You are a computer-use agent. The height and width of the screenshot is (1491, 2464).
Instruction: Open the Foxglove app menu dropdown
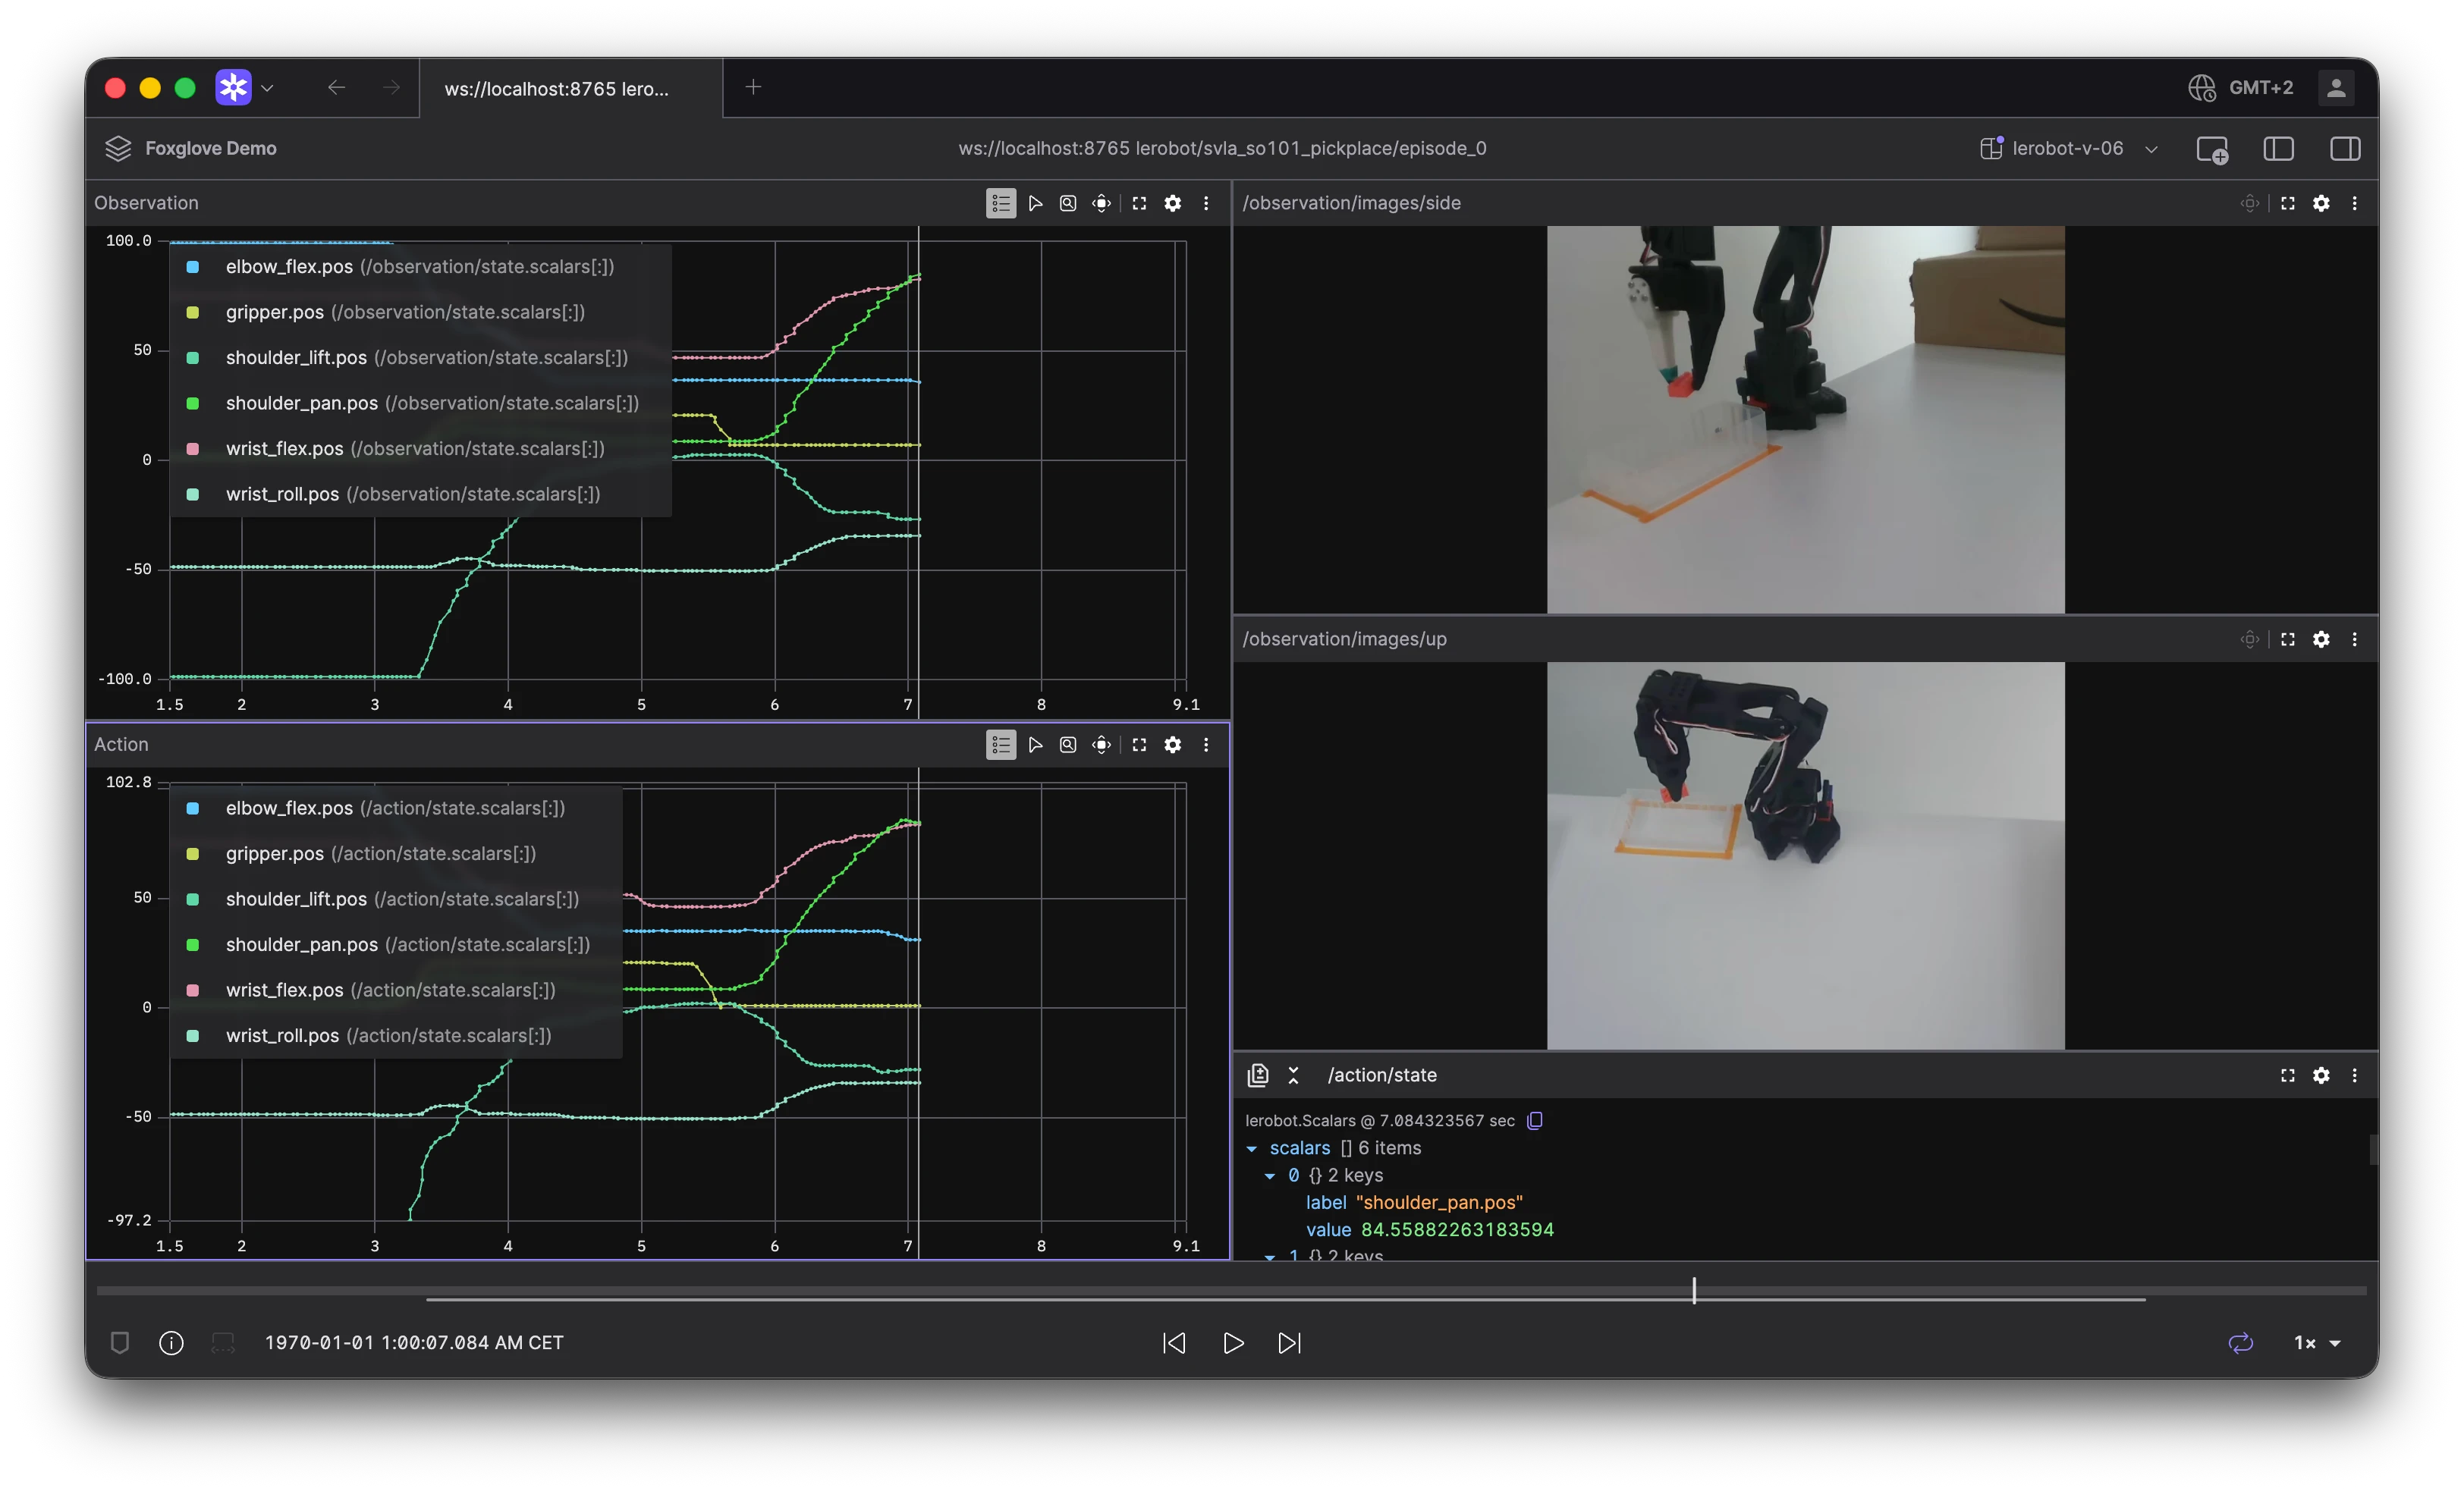pos(245,88)
